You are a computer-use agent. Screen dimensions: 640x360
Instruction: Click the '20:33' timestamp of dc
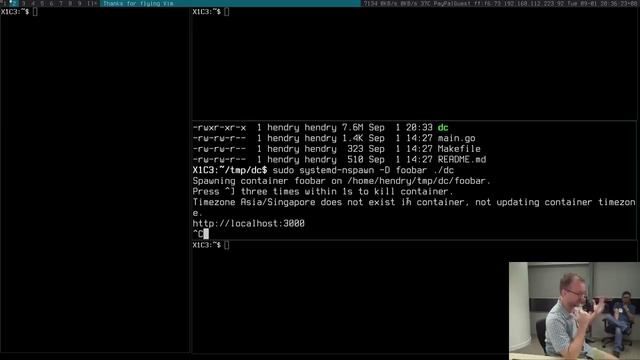(419, 128)
